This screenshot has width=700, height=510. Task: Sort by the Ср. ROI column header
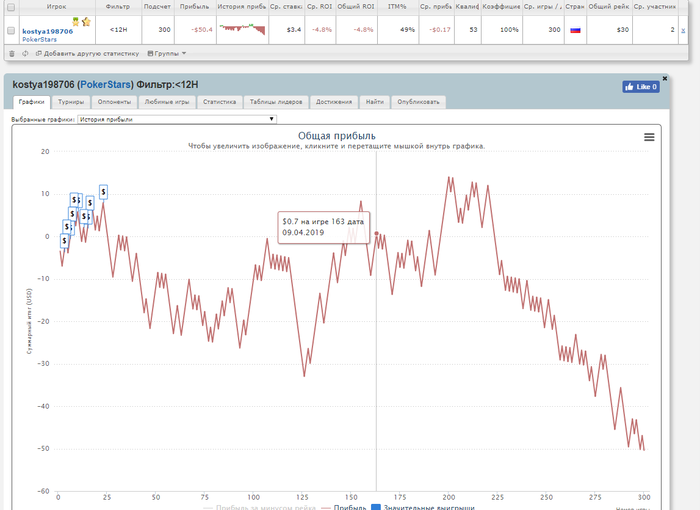click(x=320, y=7)
